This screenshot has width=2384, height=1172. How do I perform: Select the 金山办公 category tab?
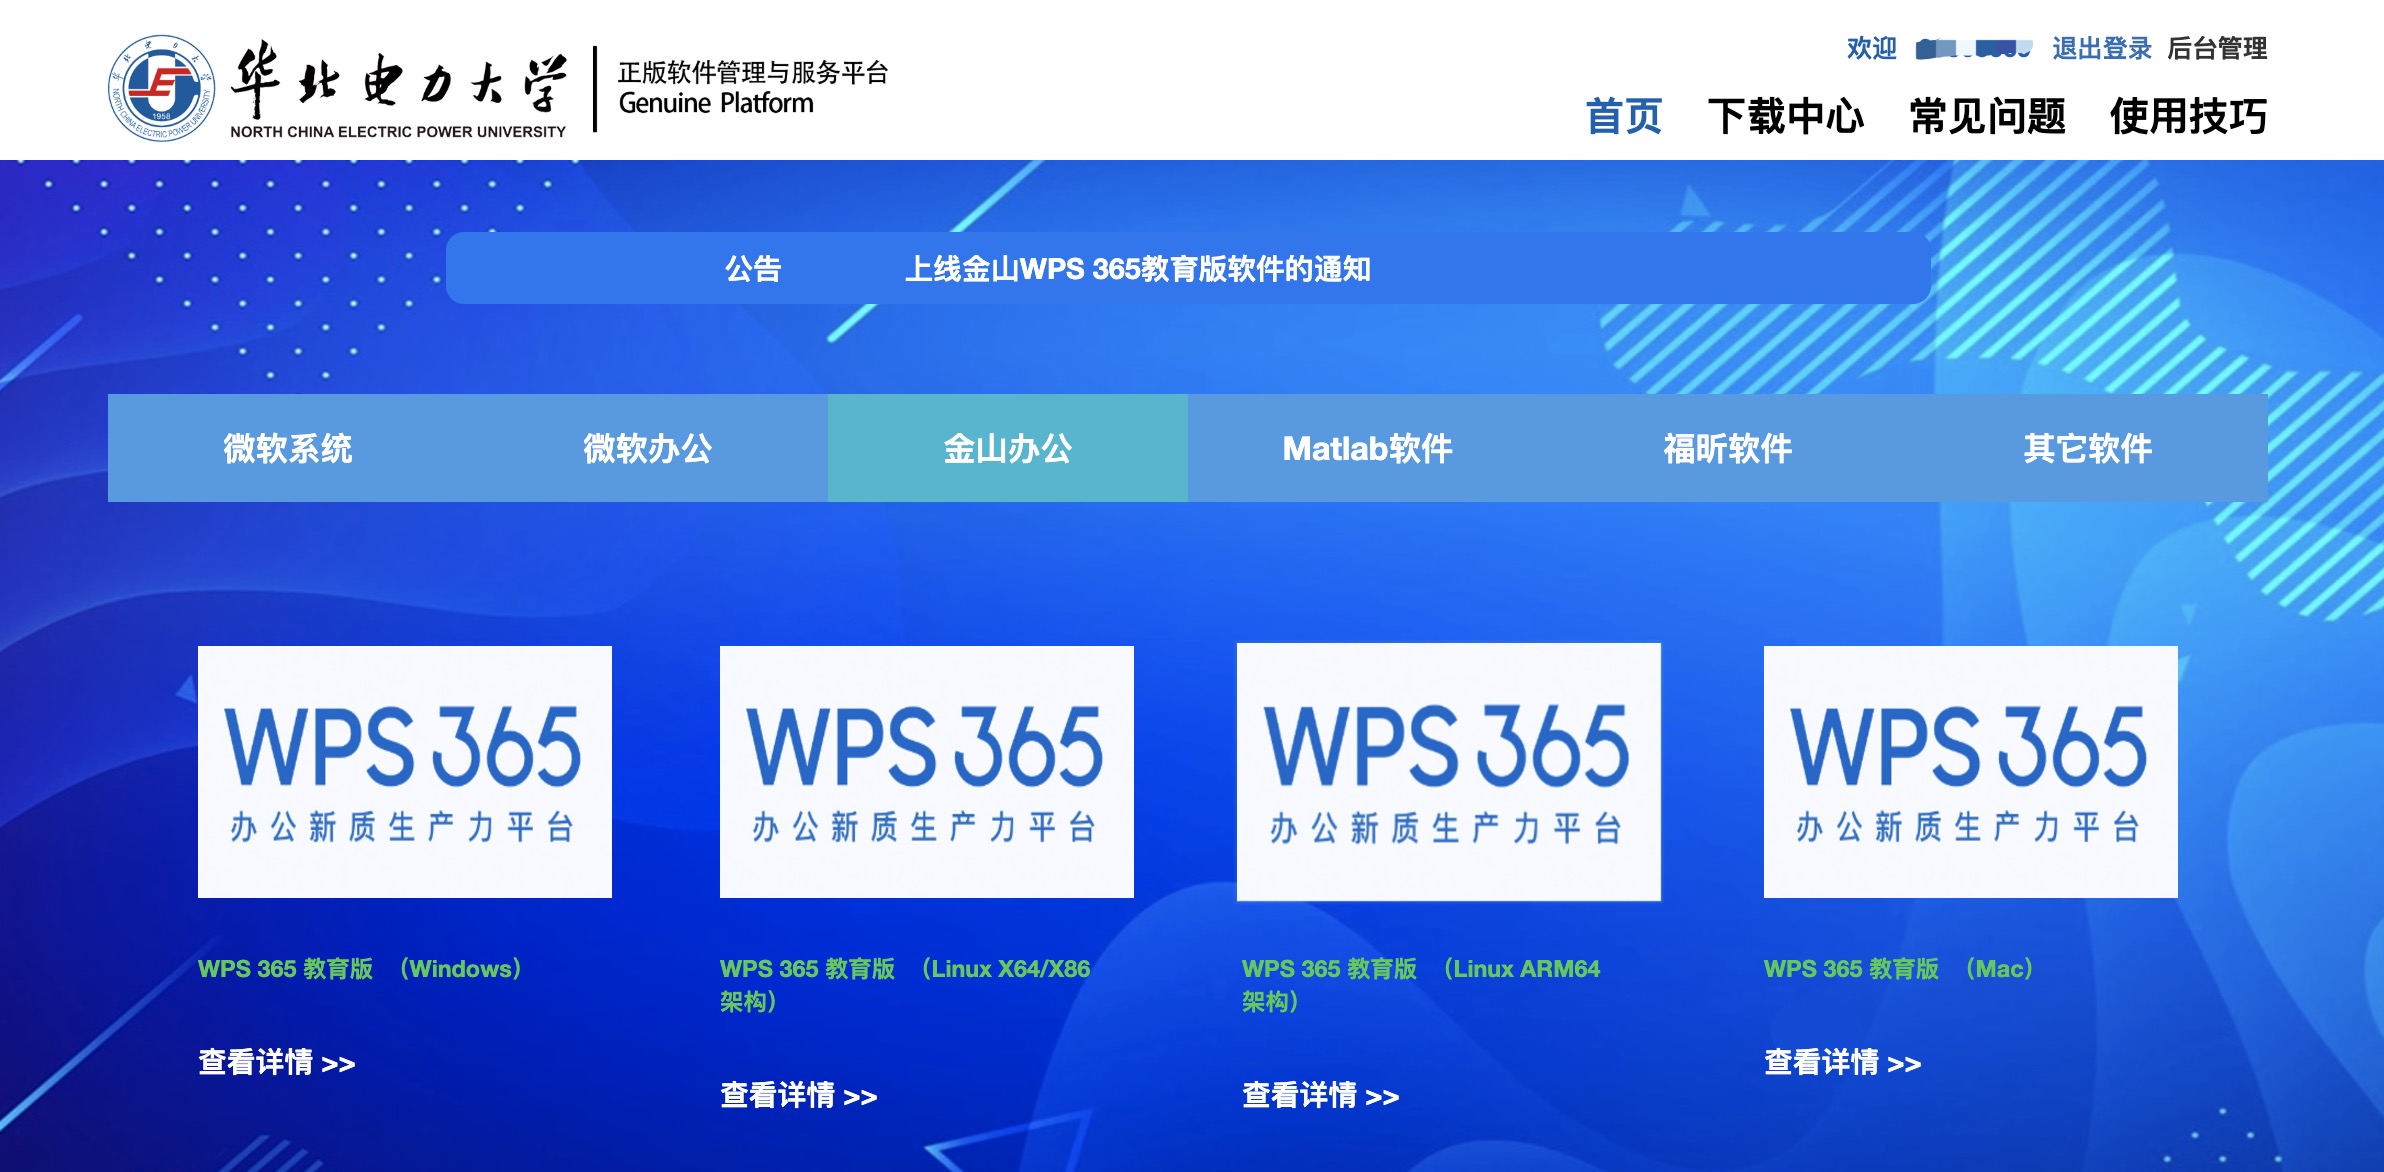pyautogui.click(x=1007, y=448)
